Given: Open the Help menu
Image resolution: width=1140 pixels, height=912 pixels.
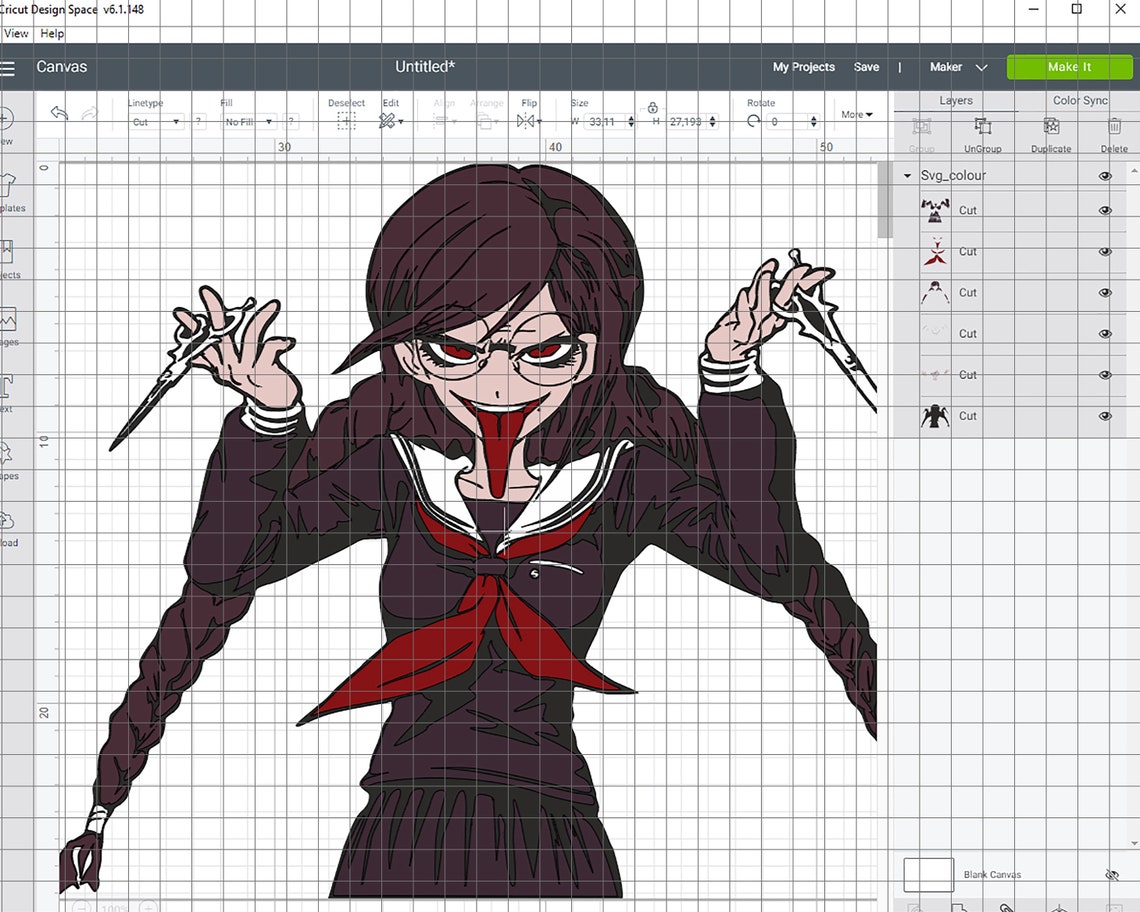Looking at the screenshot, I should (x=52, y=33).
